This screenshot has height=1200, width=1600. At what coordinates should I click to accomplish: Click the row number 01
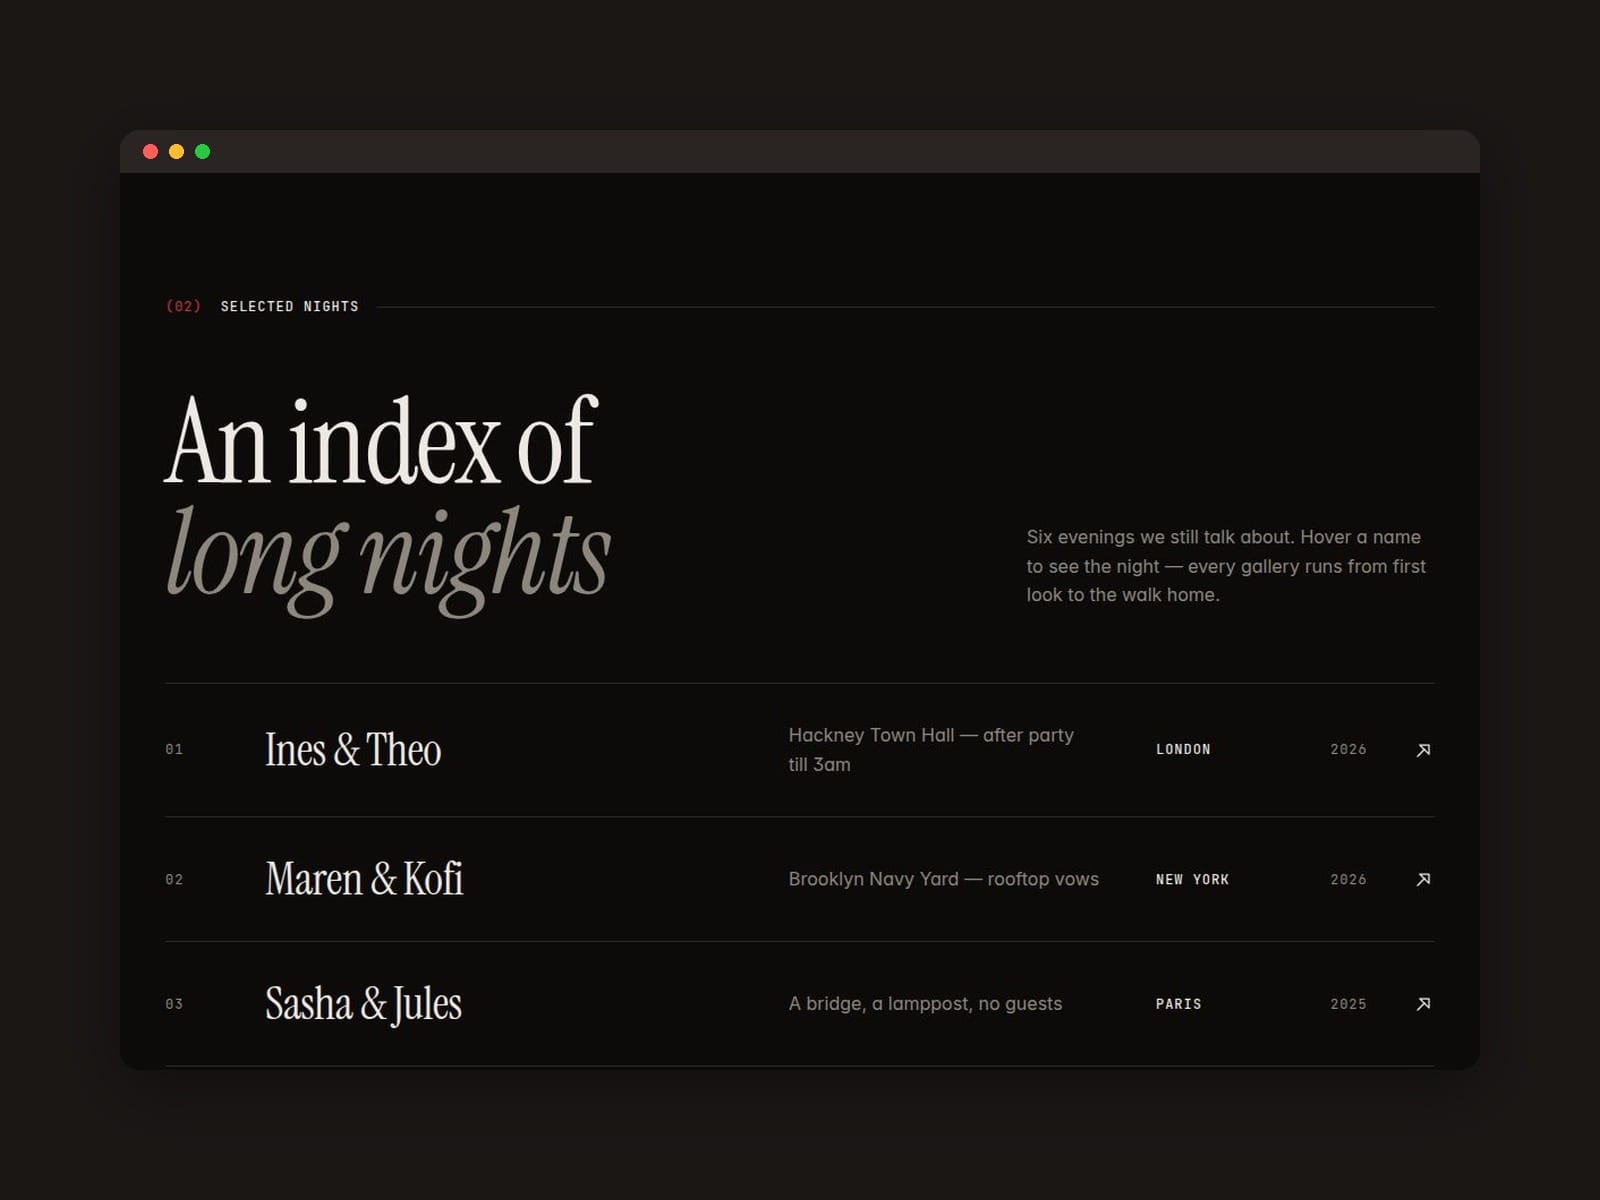(x=174, y=749)
